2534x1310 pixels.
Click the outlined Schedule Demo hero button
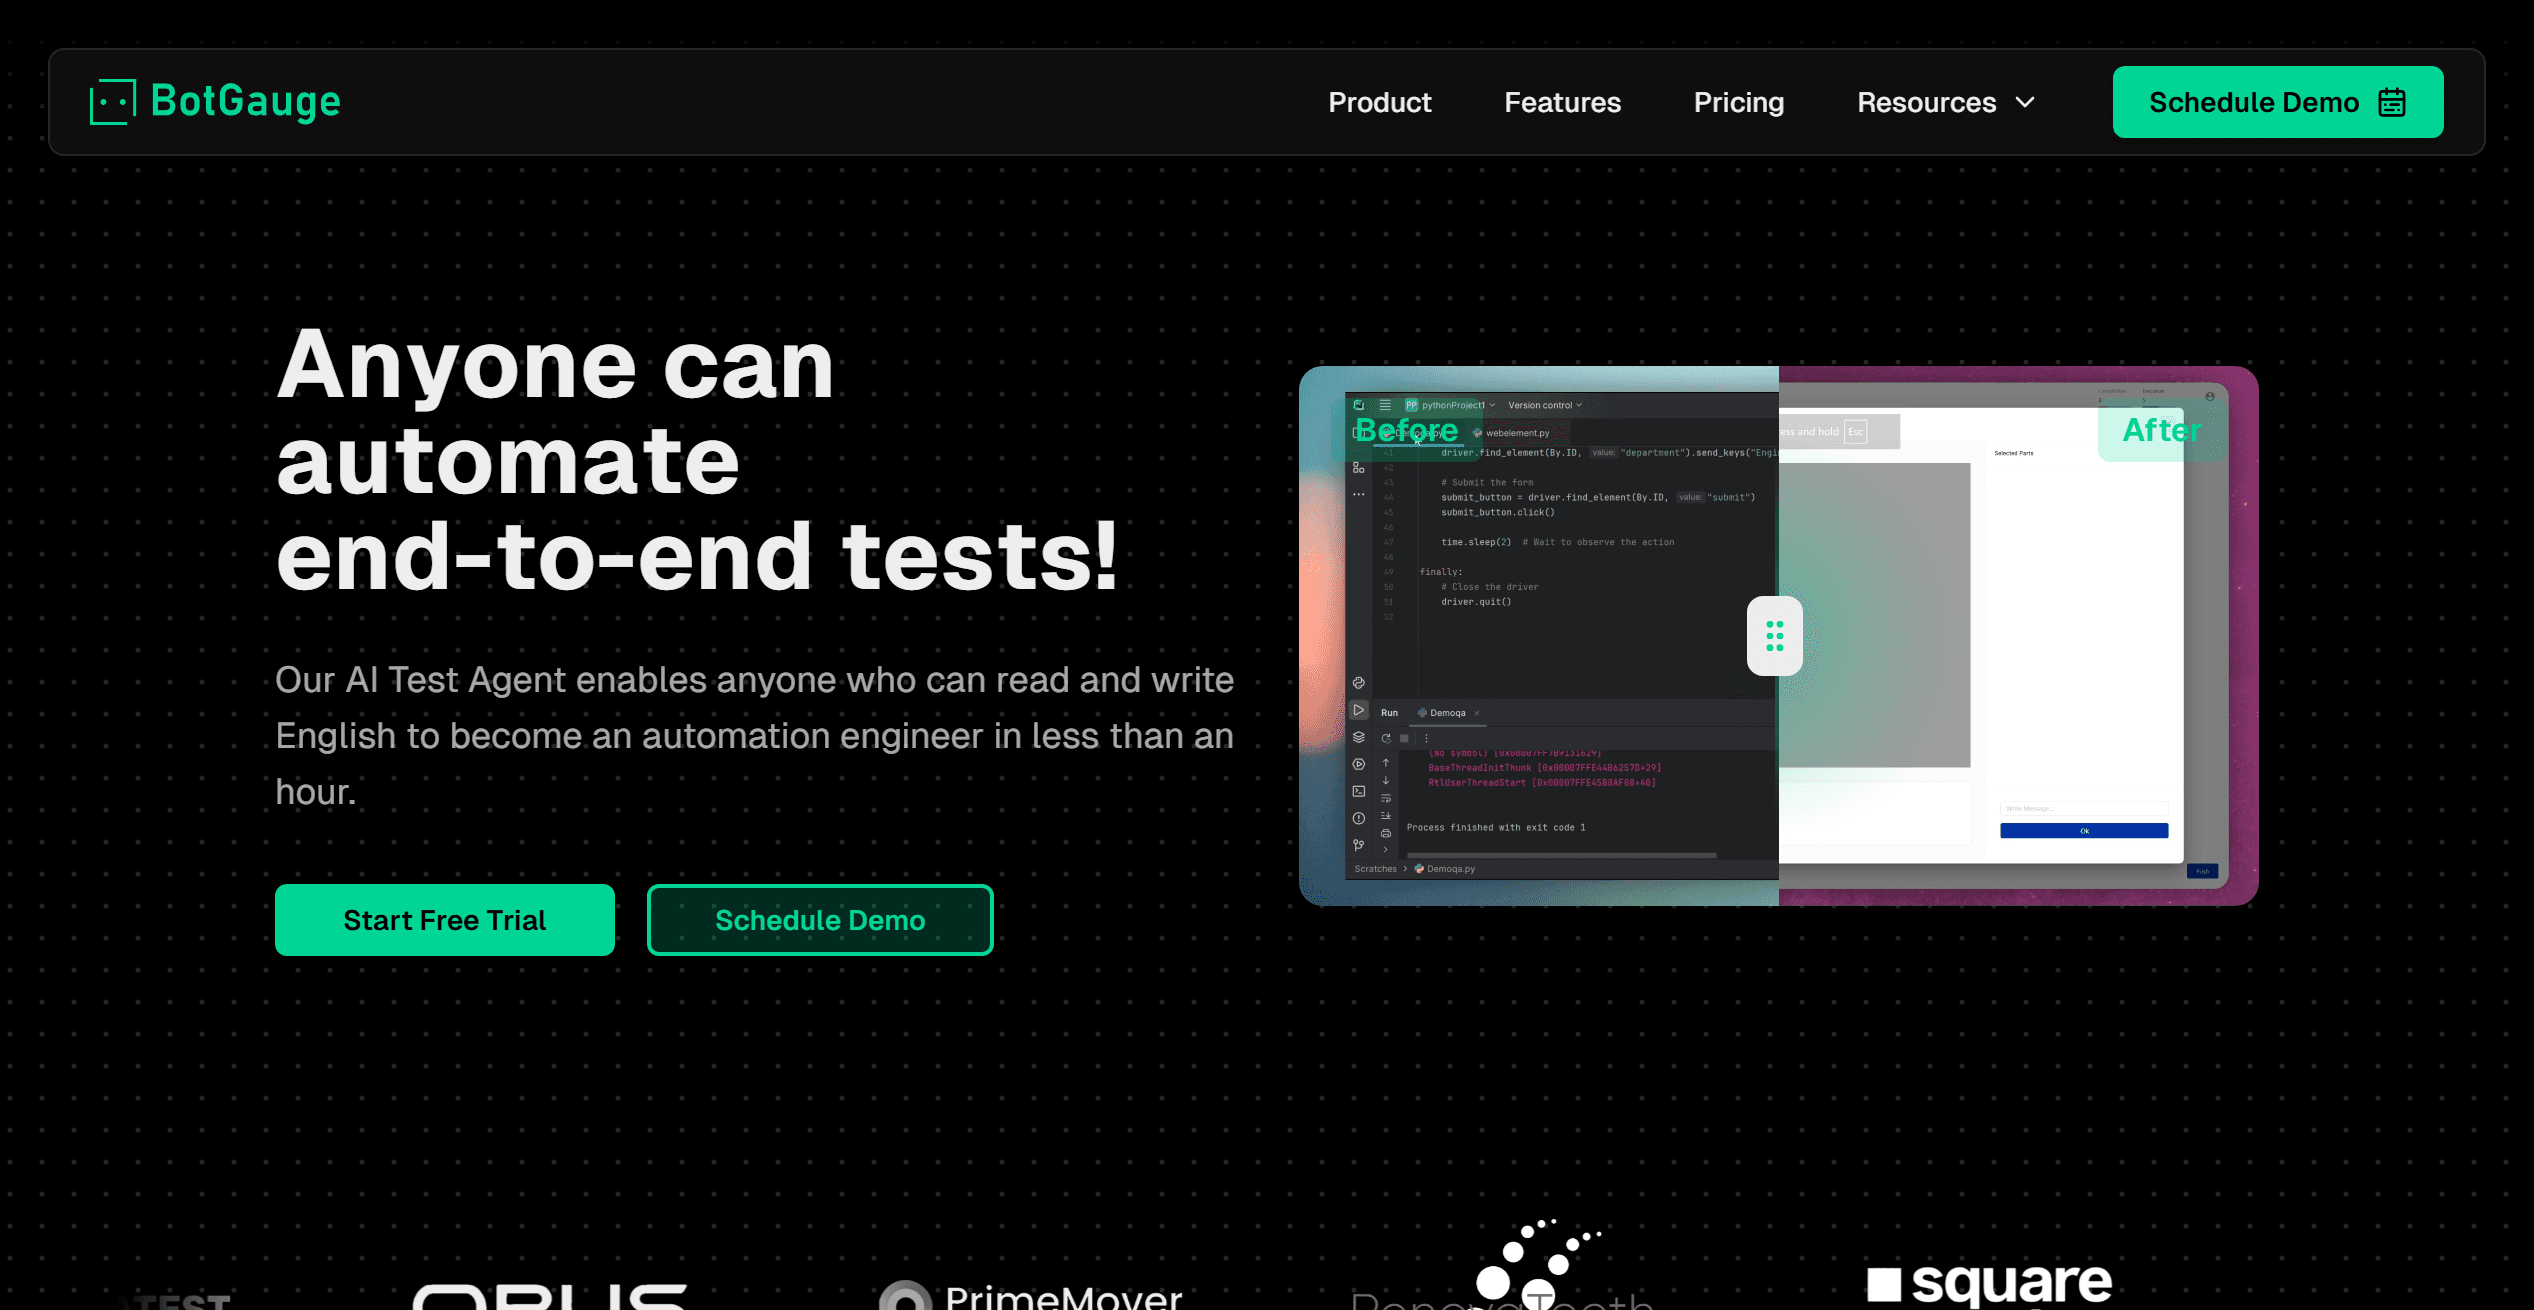coord(820,920)
